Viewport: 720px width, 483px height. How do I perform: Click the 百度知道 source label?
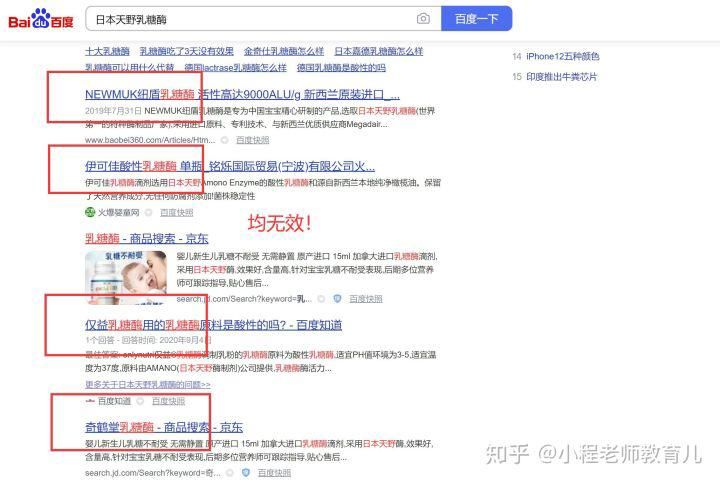[x=114, y=401]
